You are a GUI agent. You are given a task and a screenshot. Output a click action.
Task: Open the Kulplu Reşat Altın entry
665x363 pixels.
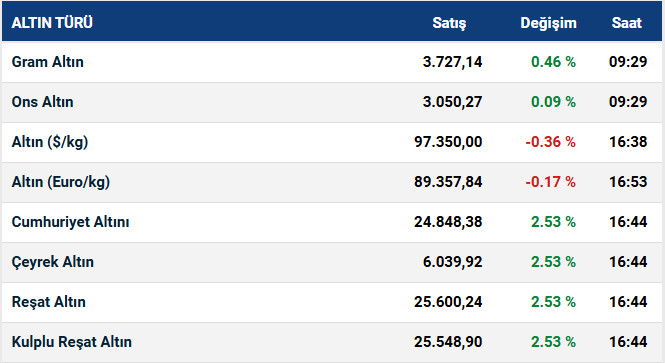[x=72, y=342]
